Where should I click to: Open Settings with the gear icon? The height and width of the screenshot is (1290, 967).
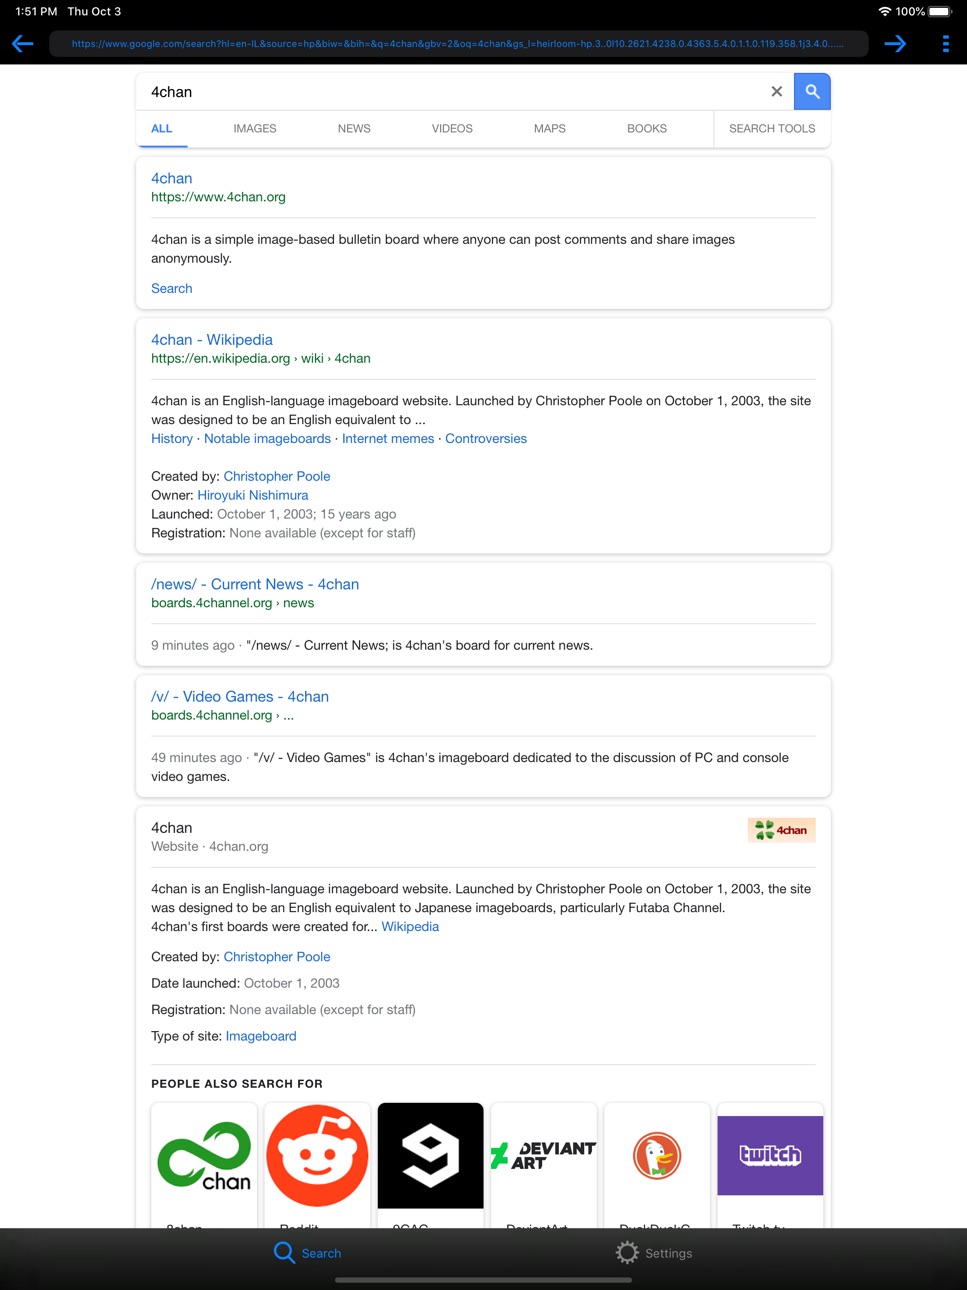click(627, 1253)
